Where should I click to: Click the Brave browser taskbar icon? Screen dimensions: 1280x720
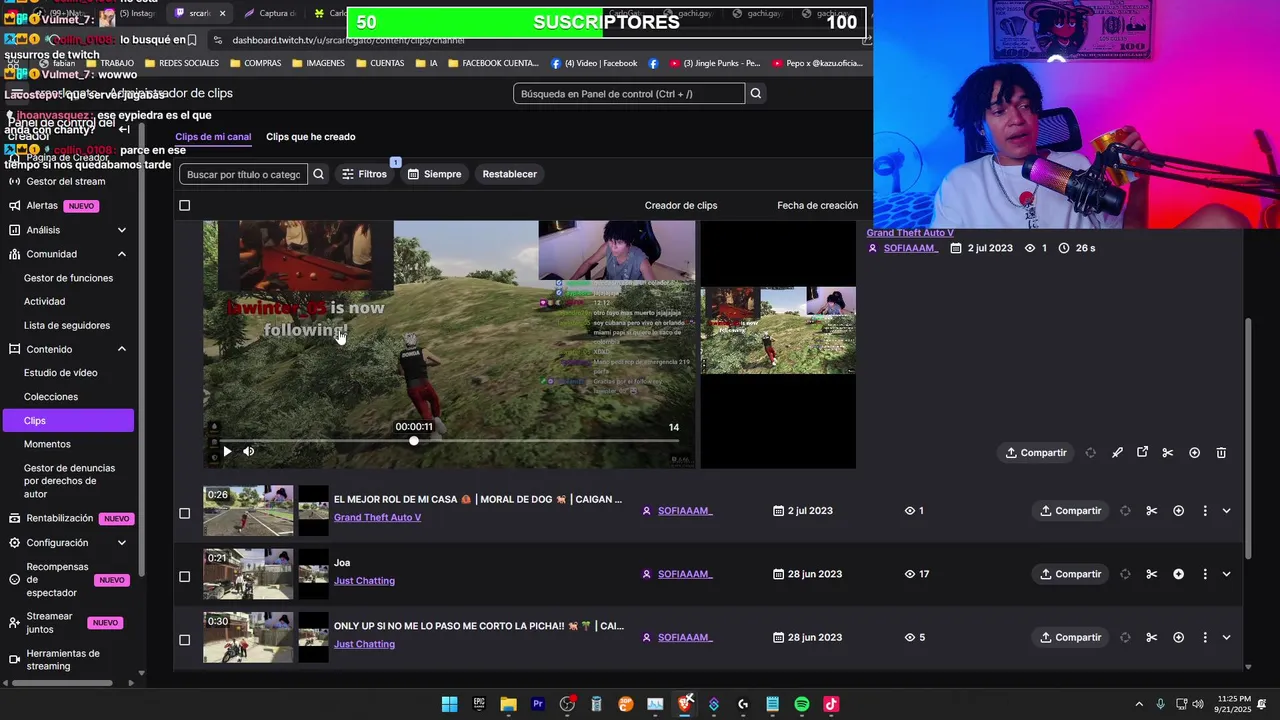(x=685, y=704)
